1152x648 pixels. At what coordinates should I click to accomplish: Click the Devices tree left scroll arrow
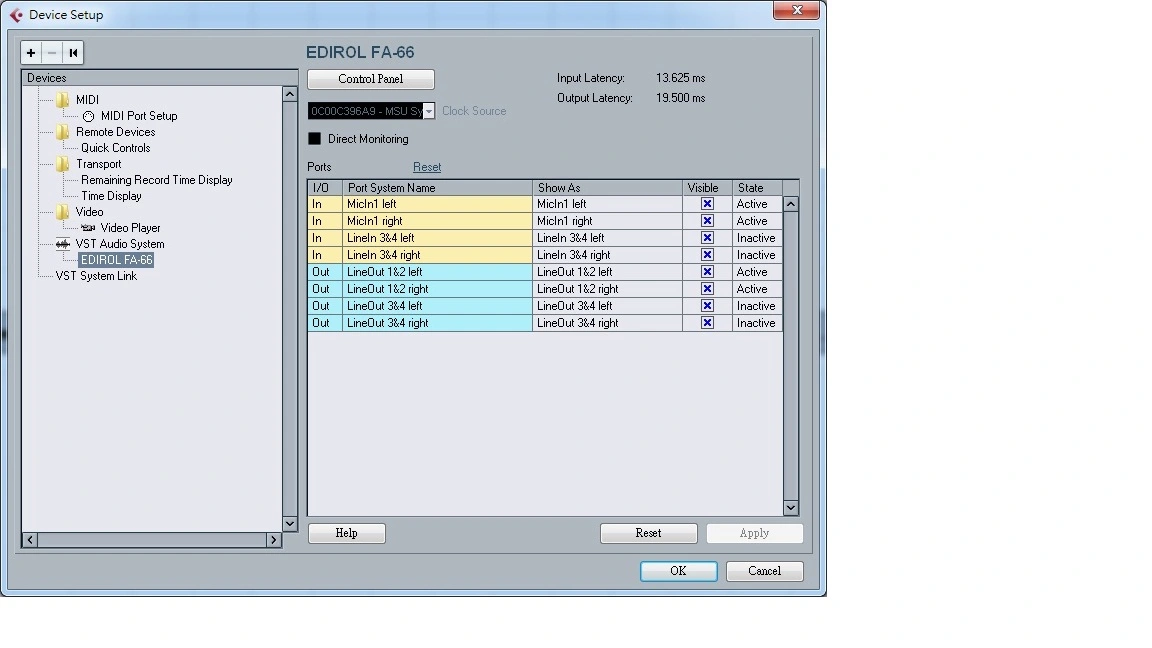tap(30, 540)
